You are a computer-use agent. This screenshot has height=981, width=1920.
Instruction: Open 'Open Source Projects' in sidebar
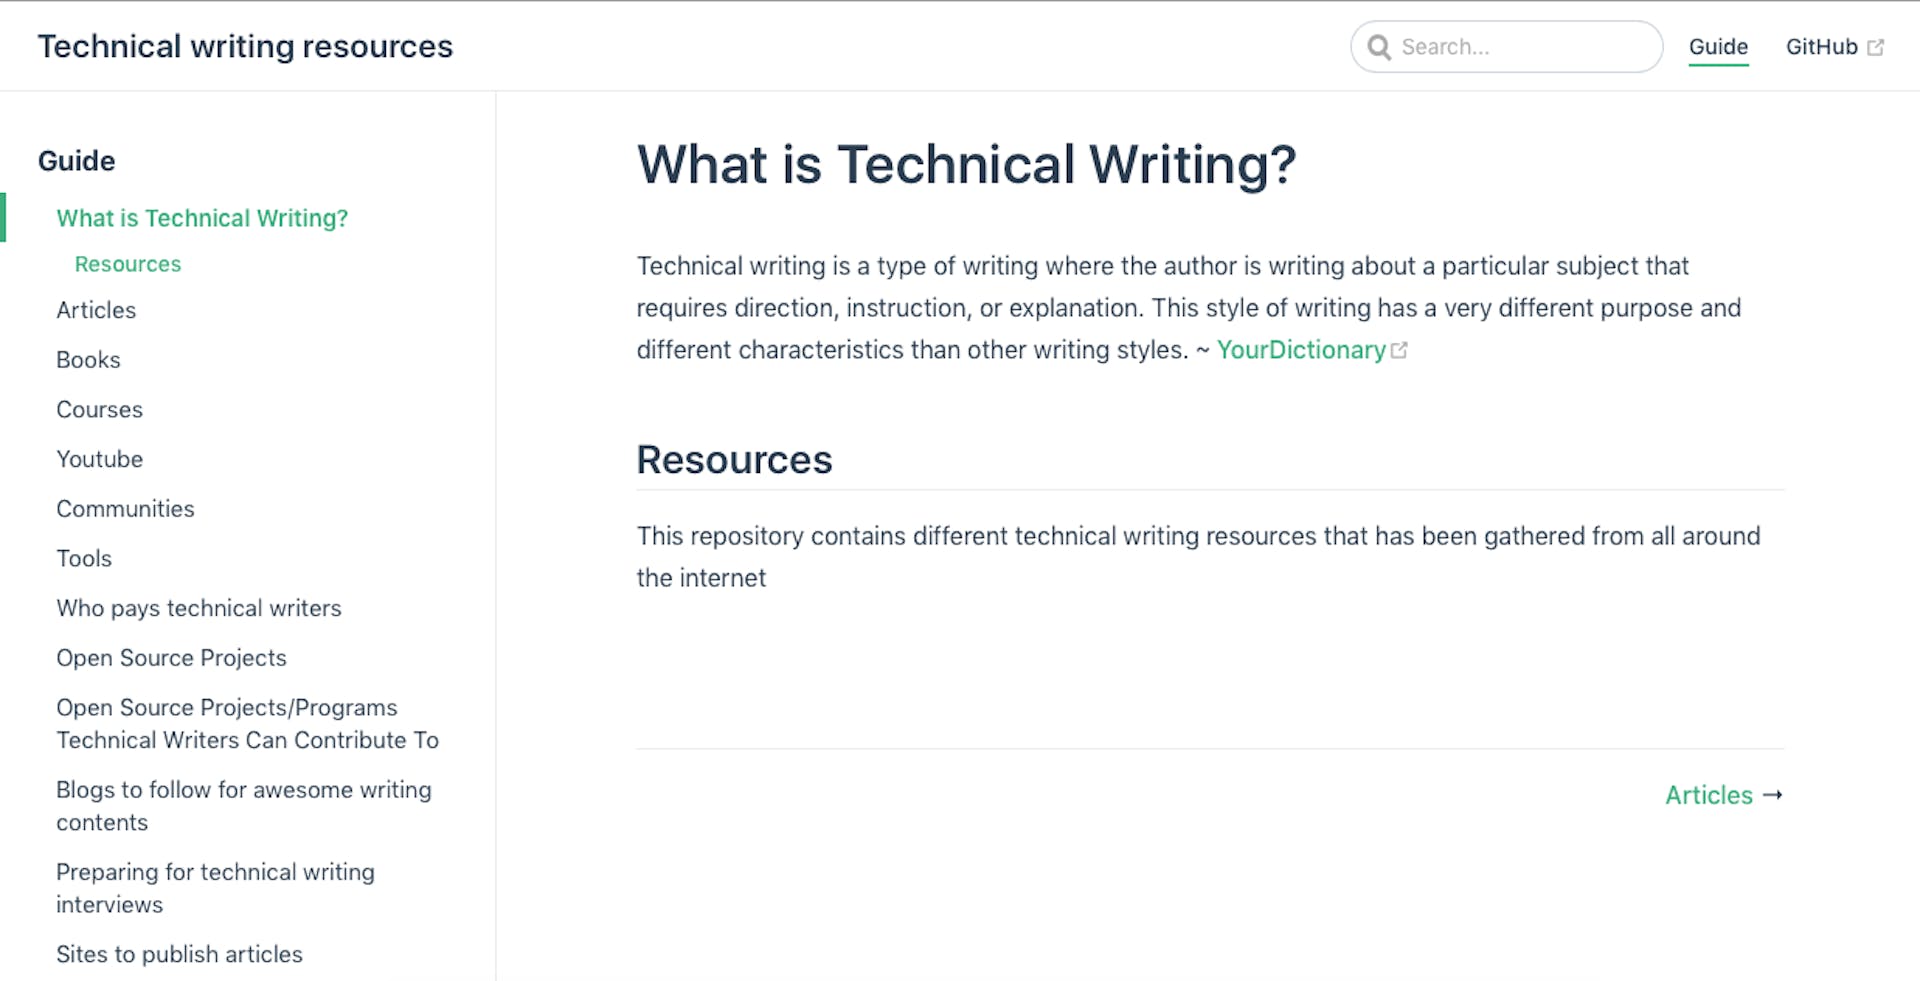coord(171,658)
